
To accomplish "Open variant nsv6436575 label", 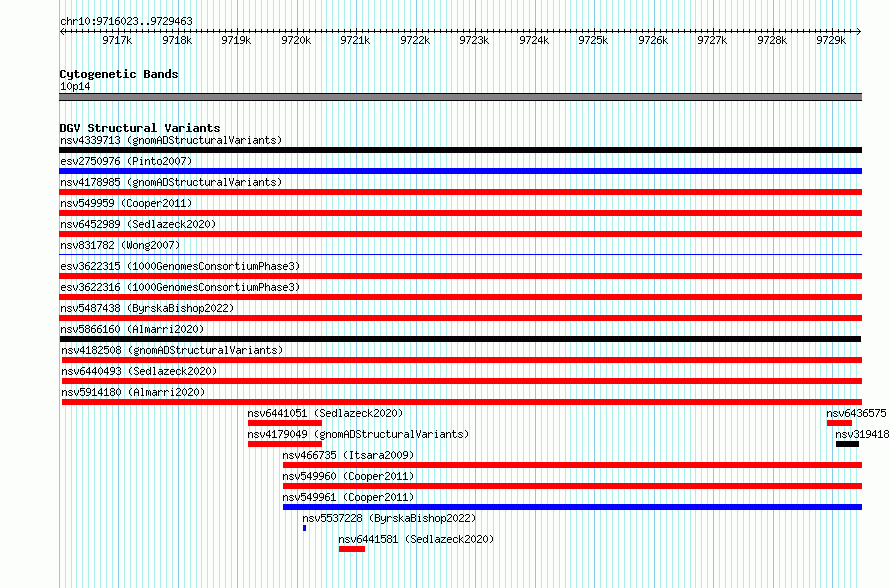I will pyautogui.click(x=856, y=413).
